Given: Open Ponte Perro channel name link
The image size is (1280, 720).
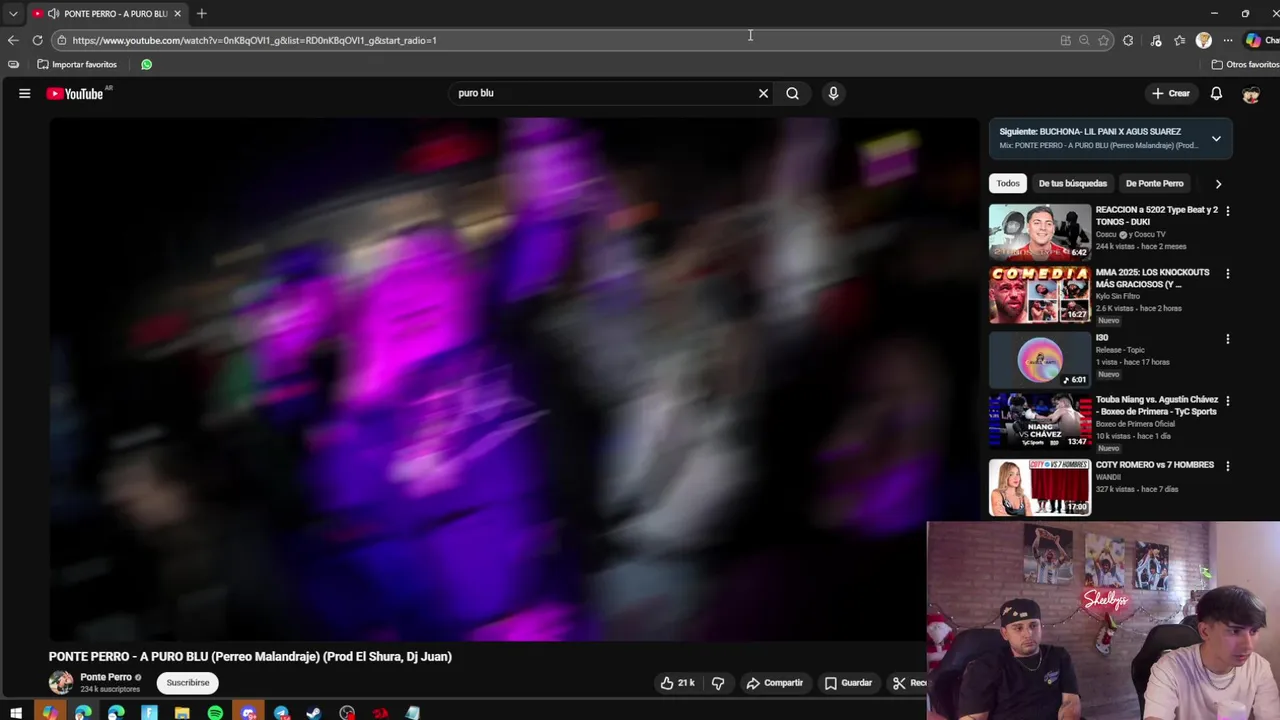Looking at the screenshot, I should click(106, 677).
